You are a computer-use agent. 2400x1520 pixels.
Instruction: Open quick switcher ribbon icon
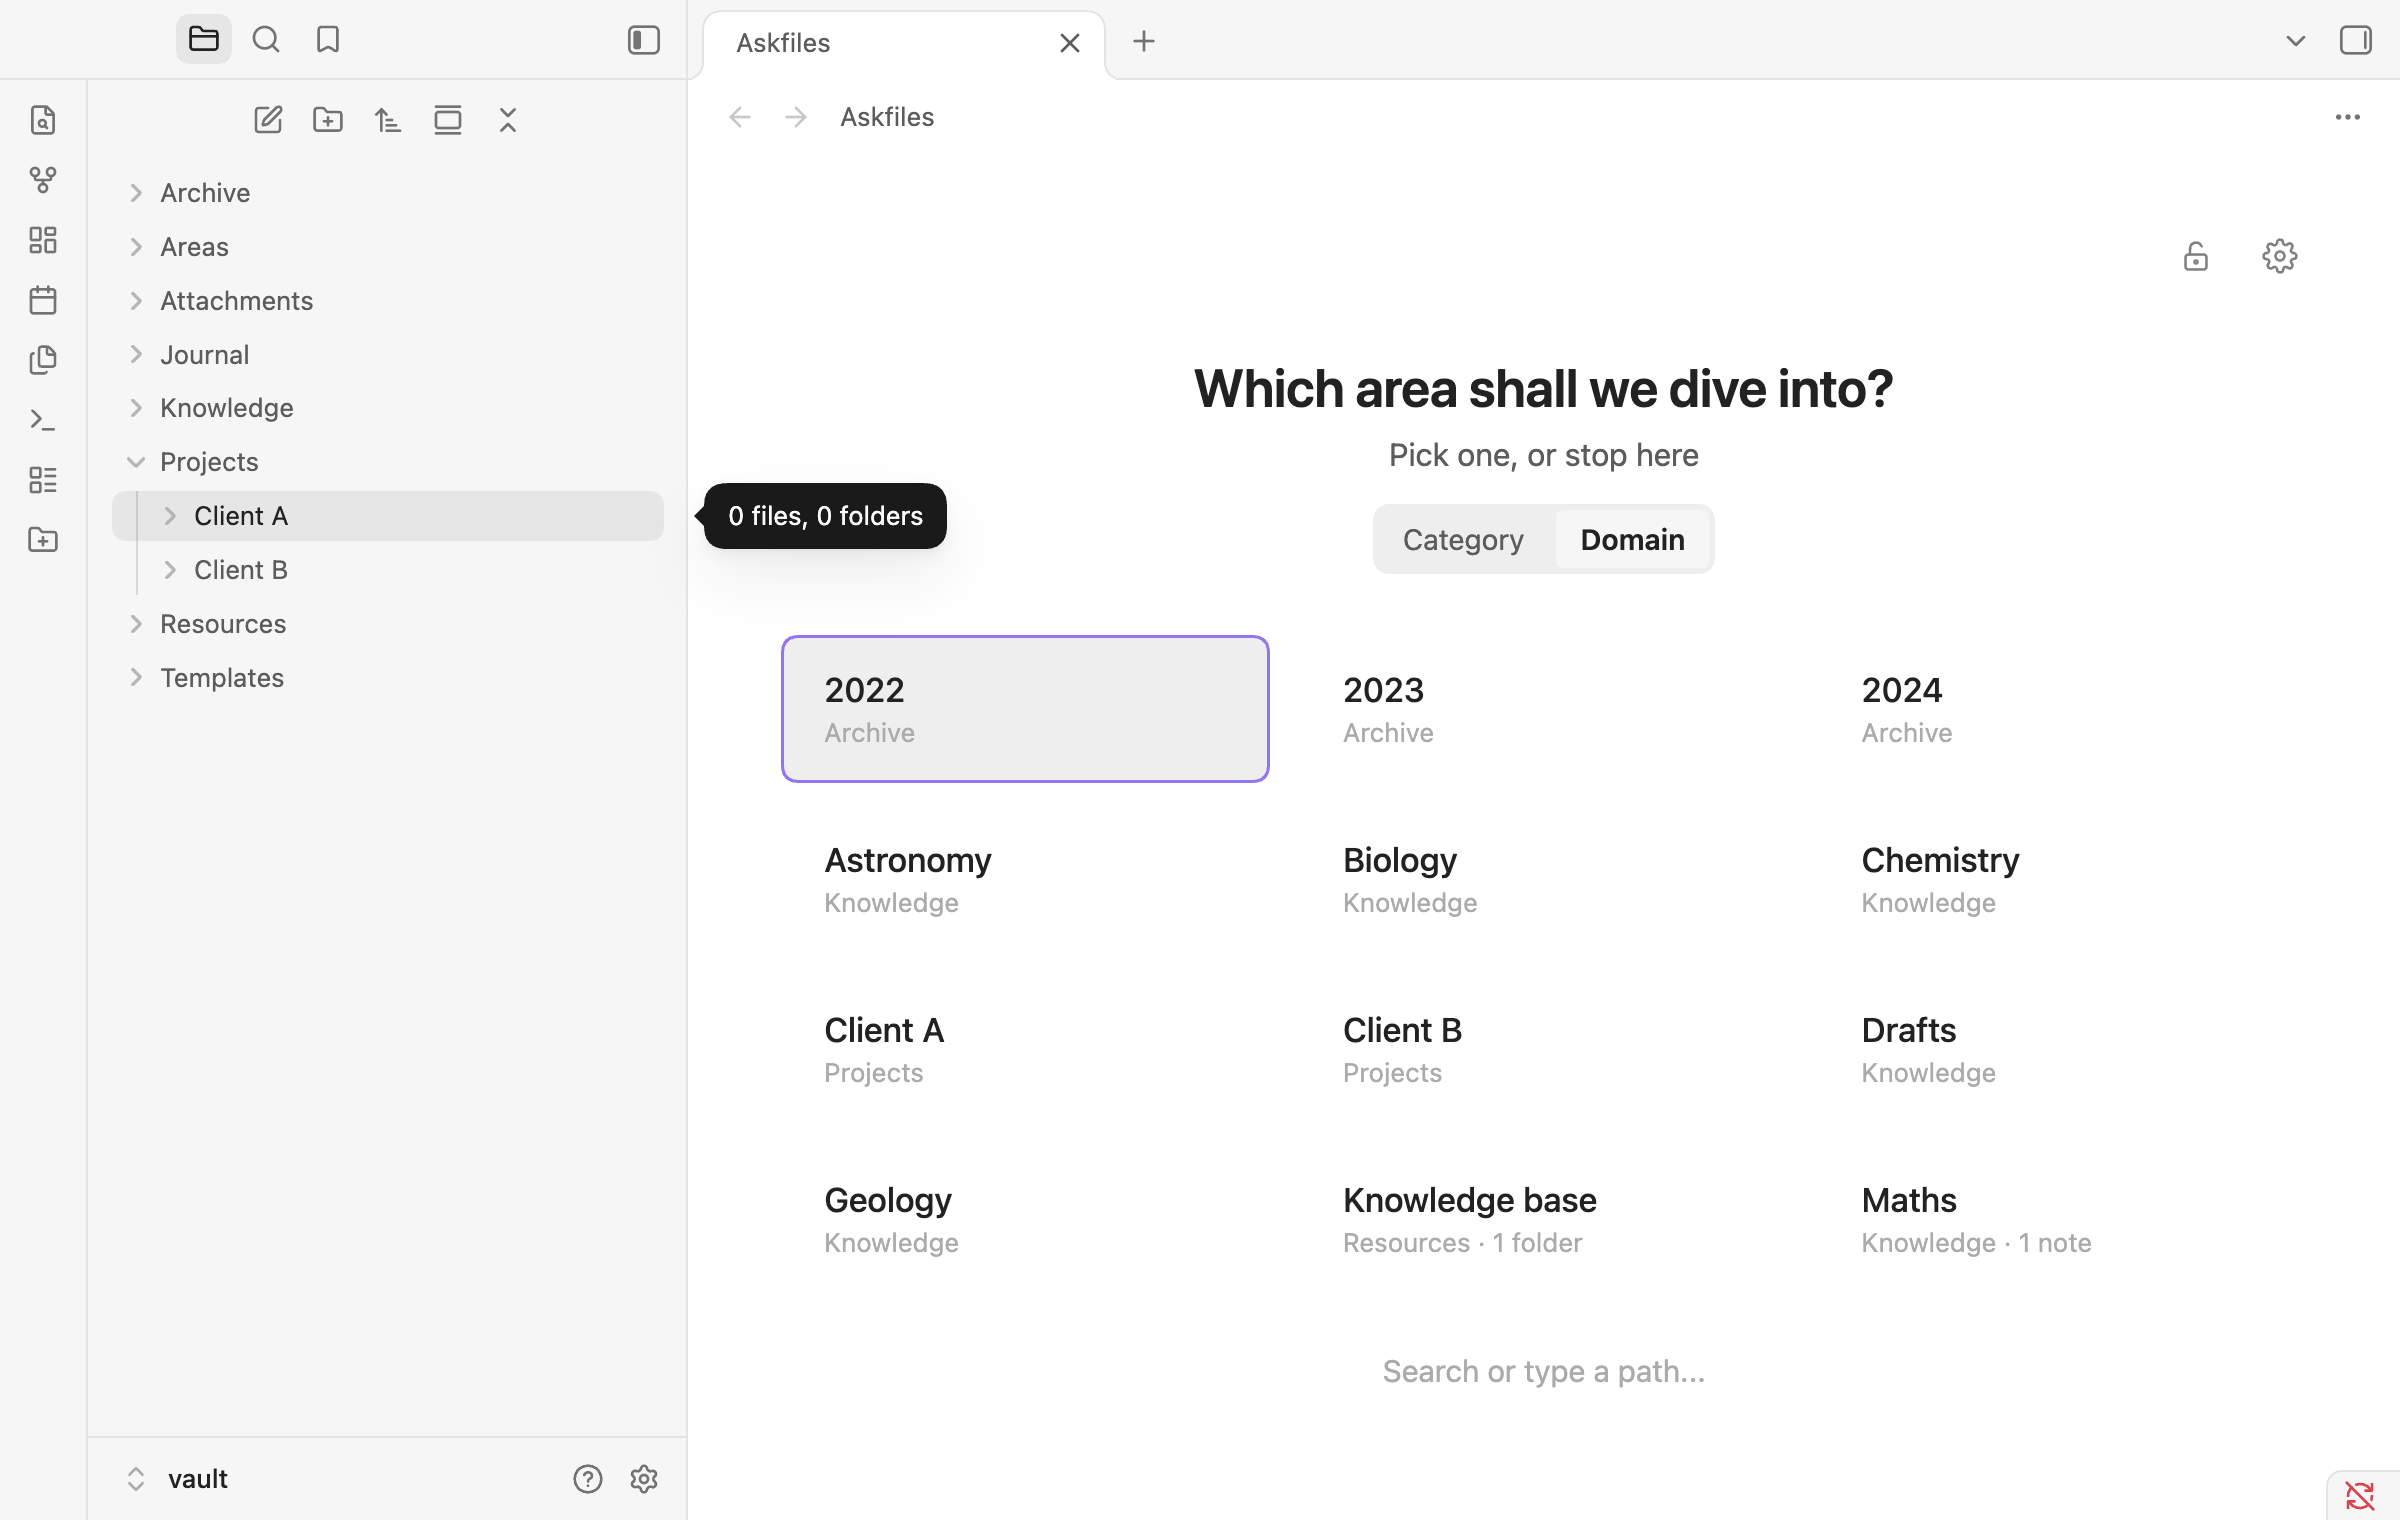click(43, 120)
